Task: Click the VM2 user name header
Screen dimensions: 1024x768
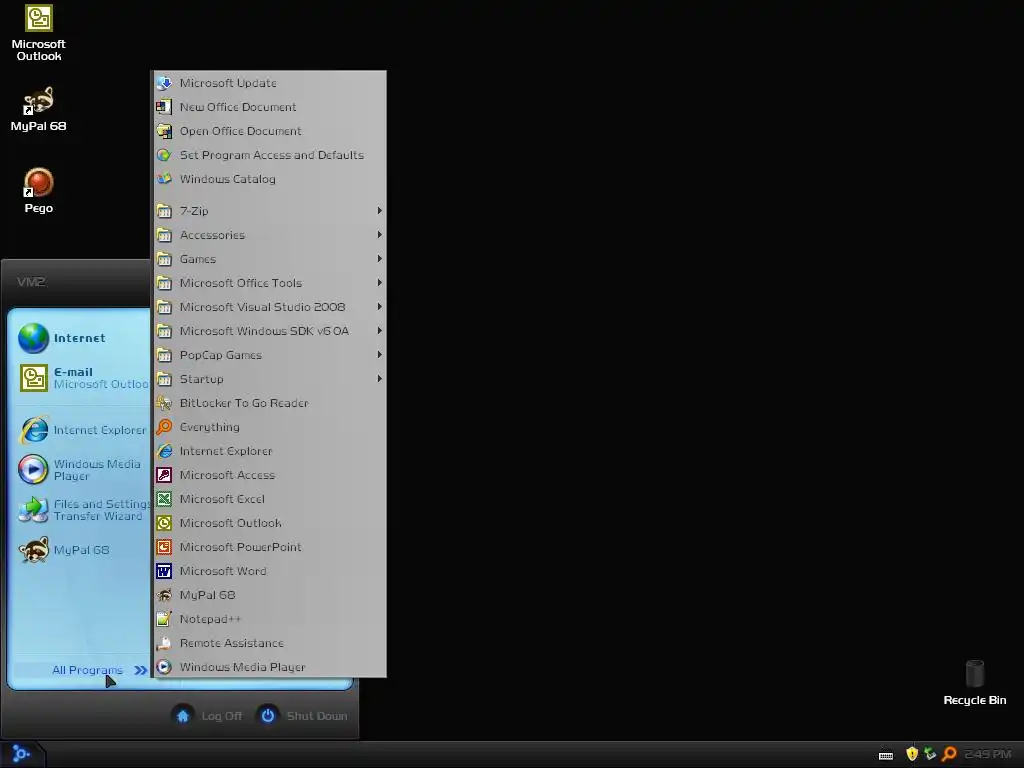Action: tap(31, 282)
